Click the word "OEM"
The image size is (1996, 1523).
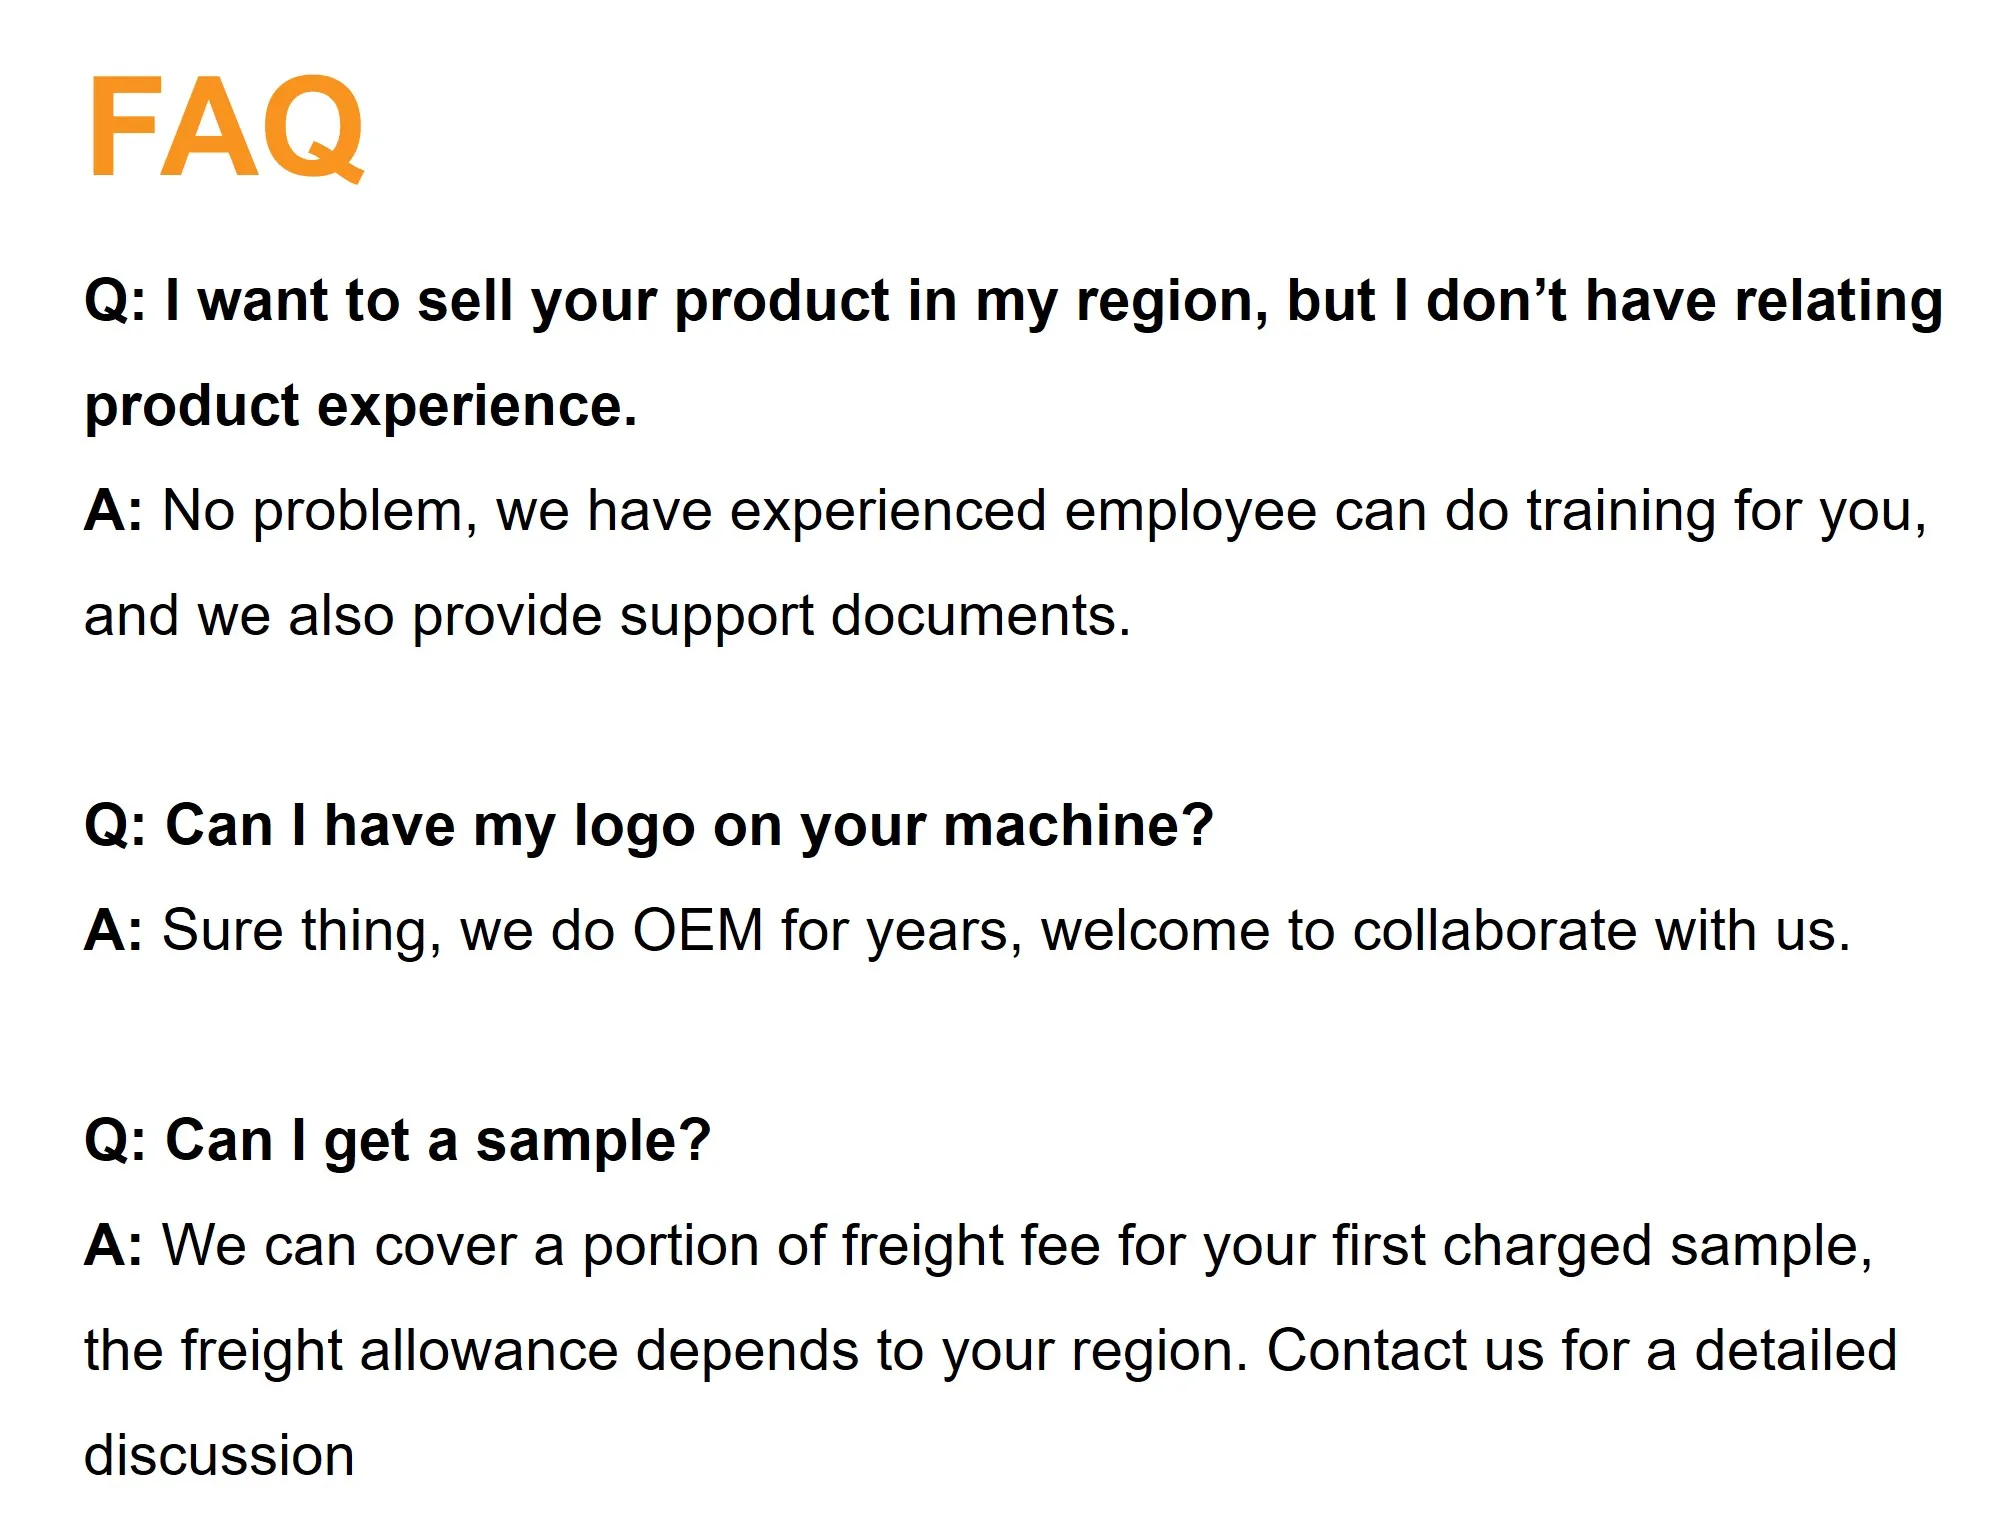pyautogui.click(x=697, y=931)
